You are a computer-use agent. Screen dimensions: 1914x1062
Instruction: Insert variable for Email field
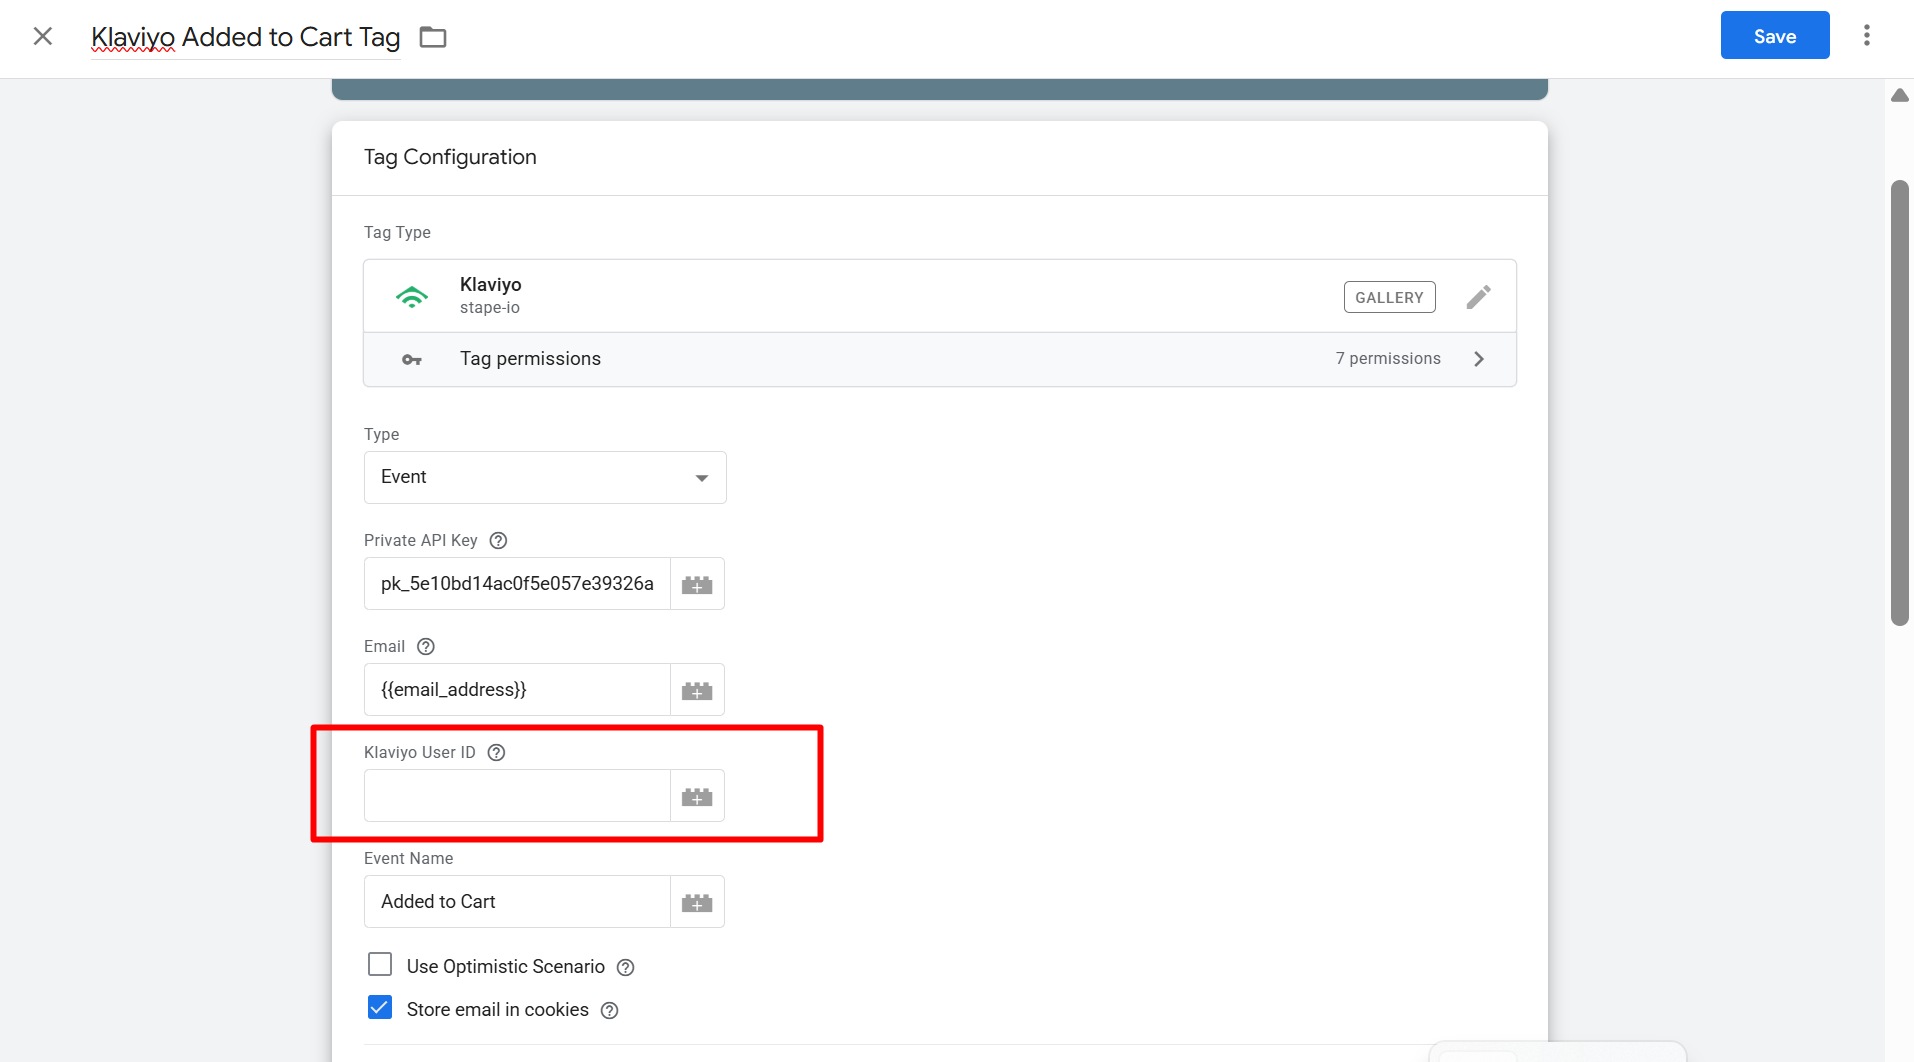pos(696,690)
